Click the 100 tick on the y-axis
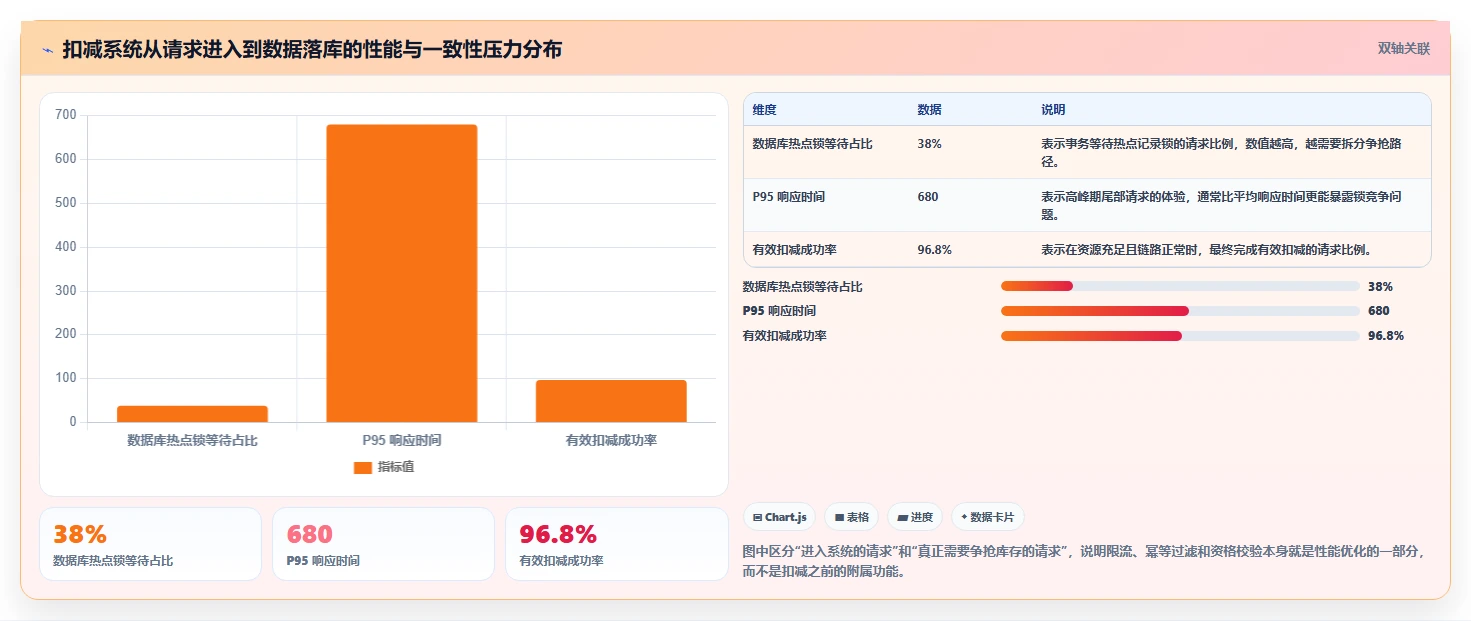 pyautogui.click(x=66, y=378)
